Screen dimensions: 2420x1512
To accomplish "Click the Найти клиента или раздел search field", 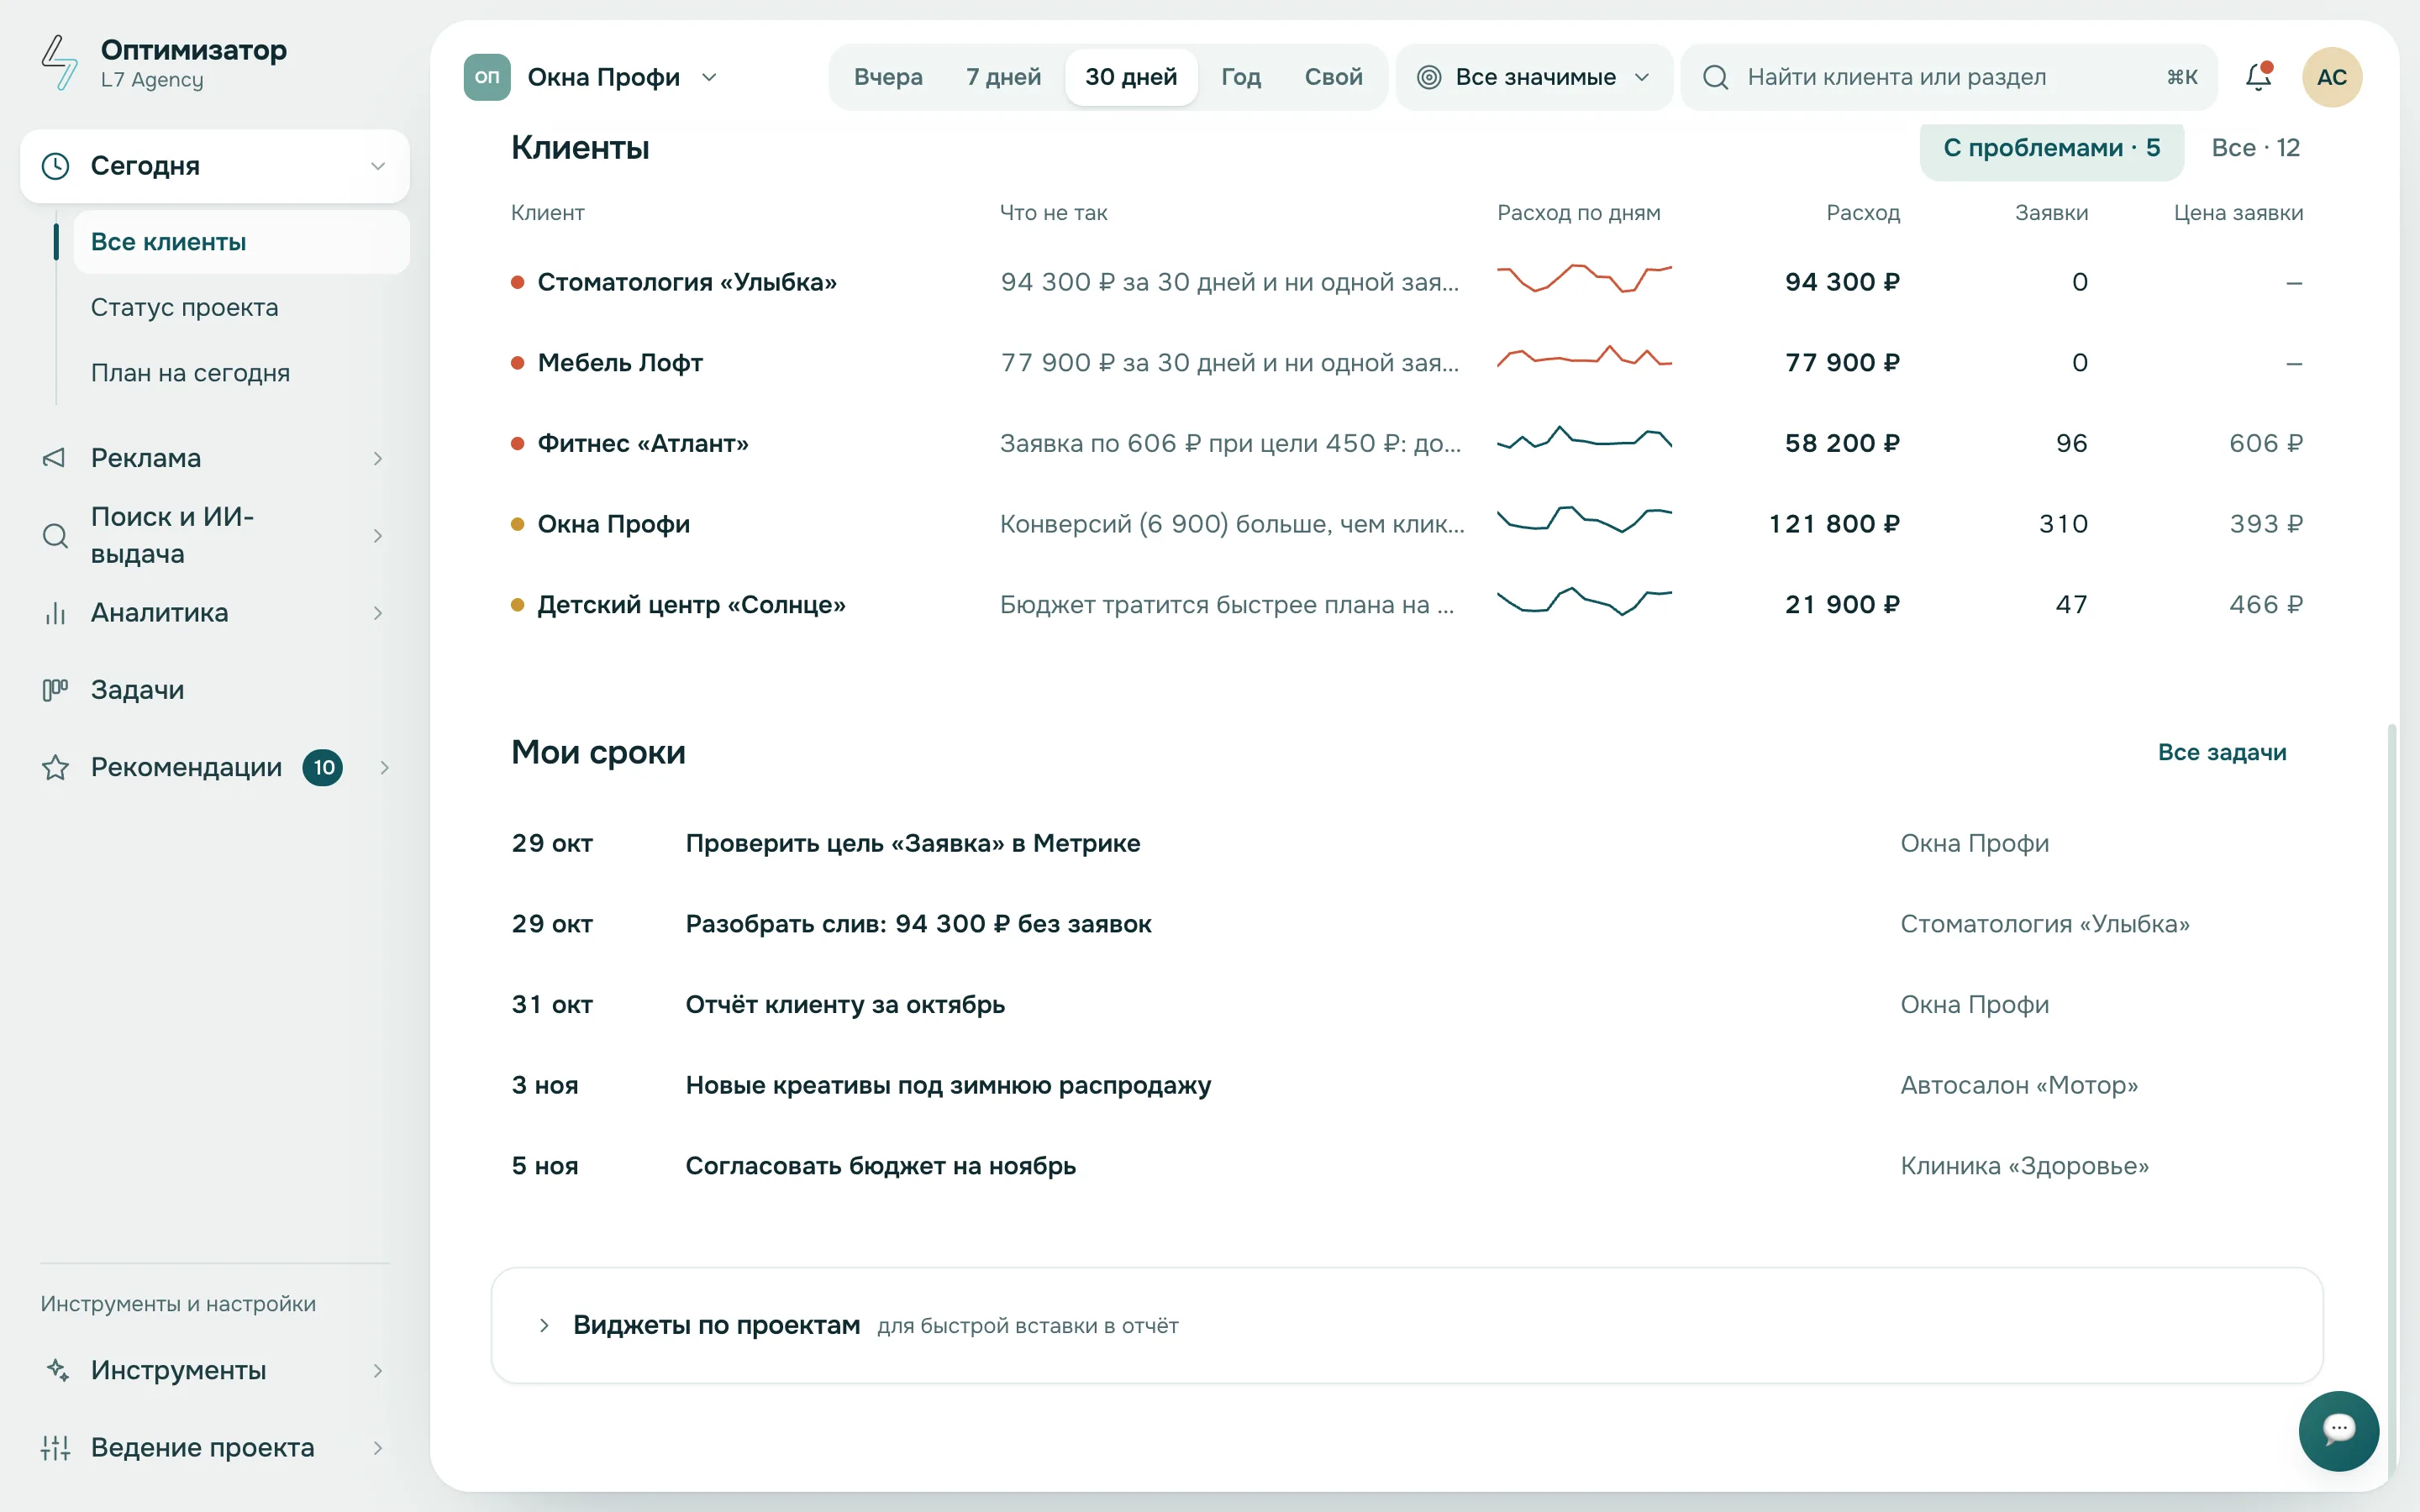I will (x=1948, y=77).
